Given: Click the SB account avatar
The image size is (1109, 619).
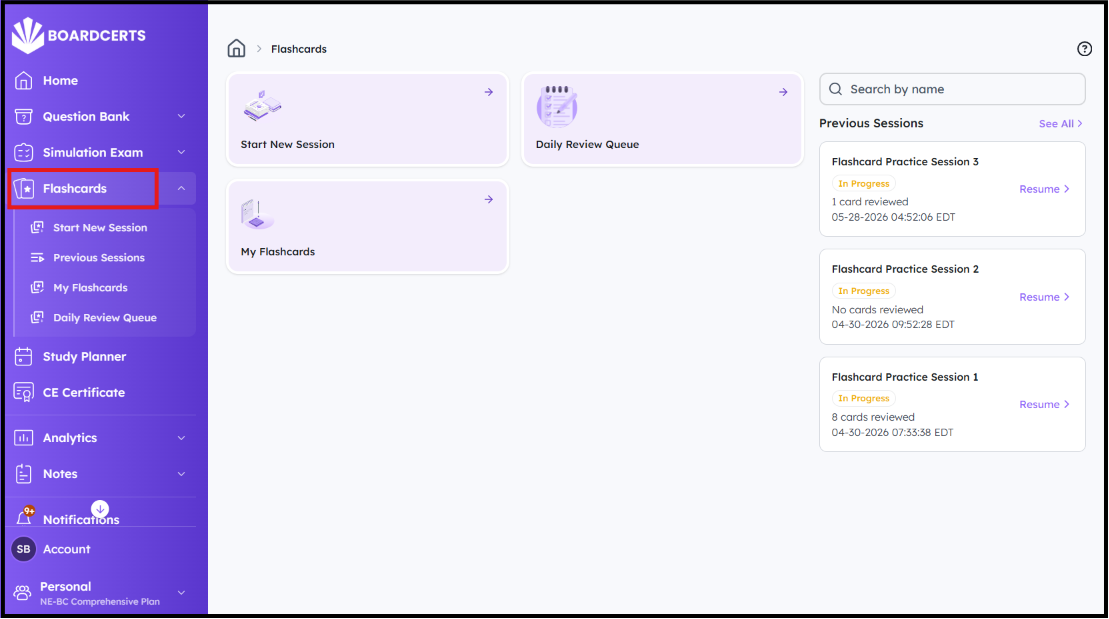Looking at the screenshot, I should click(23, 549).
